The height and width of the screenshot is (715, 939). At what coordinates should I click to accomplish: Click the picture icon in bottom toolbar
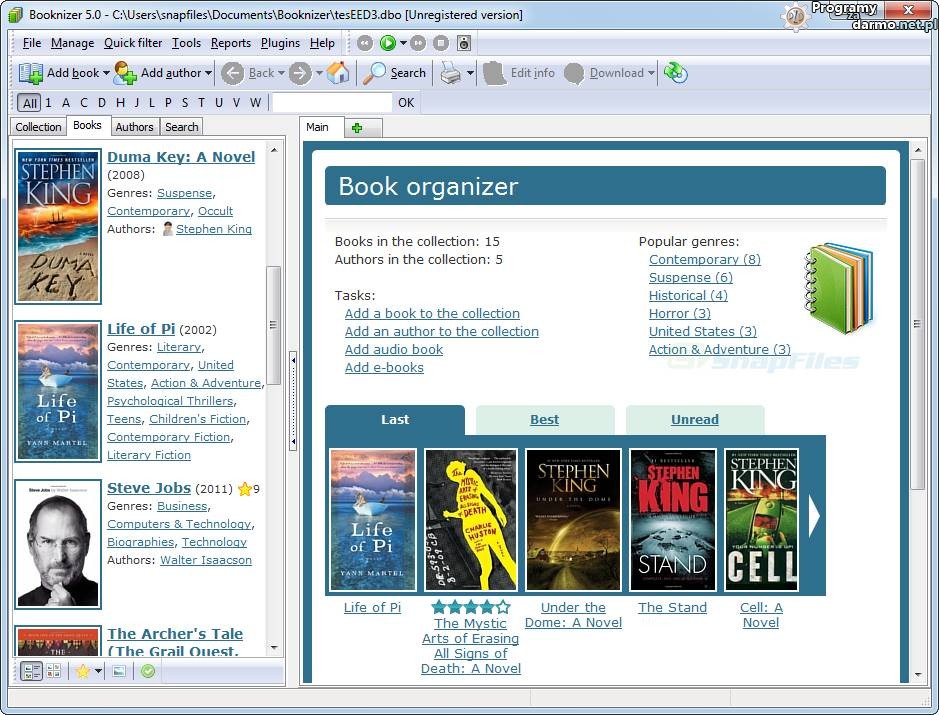click(119, 671)
